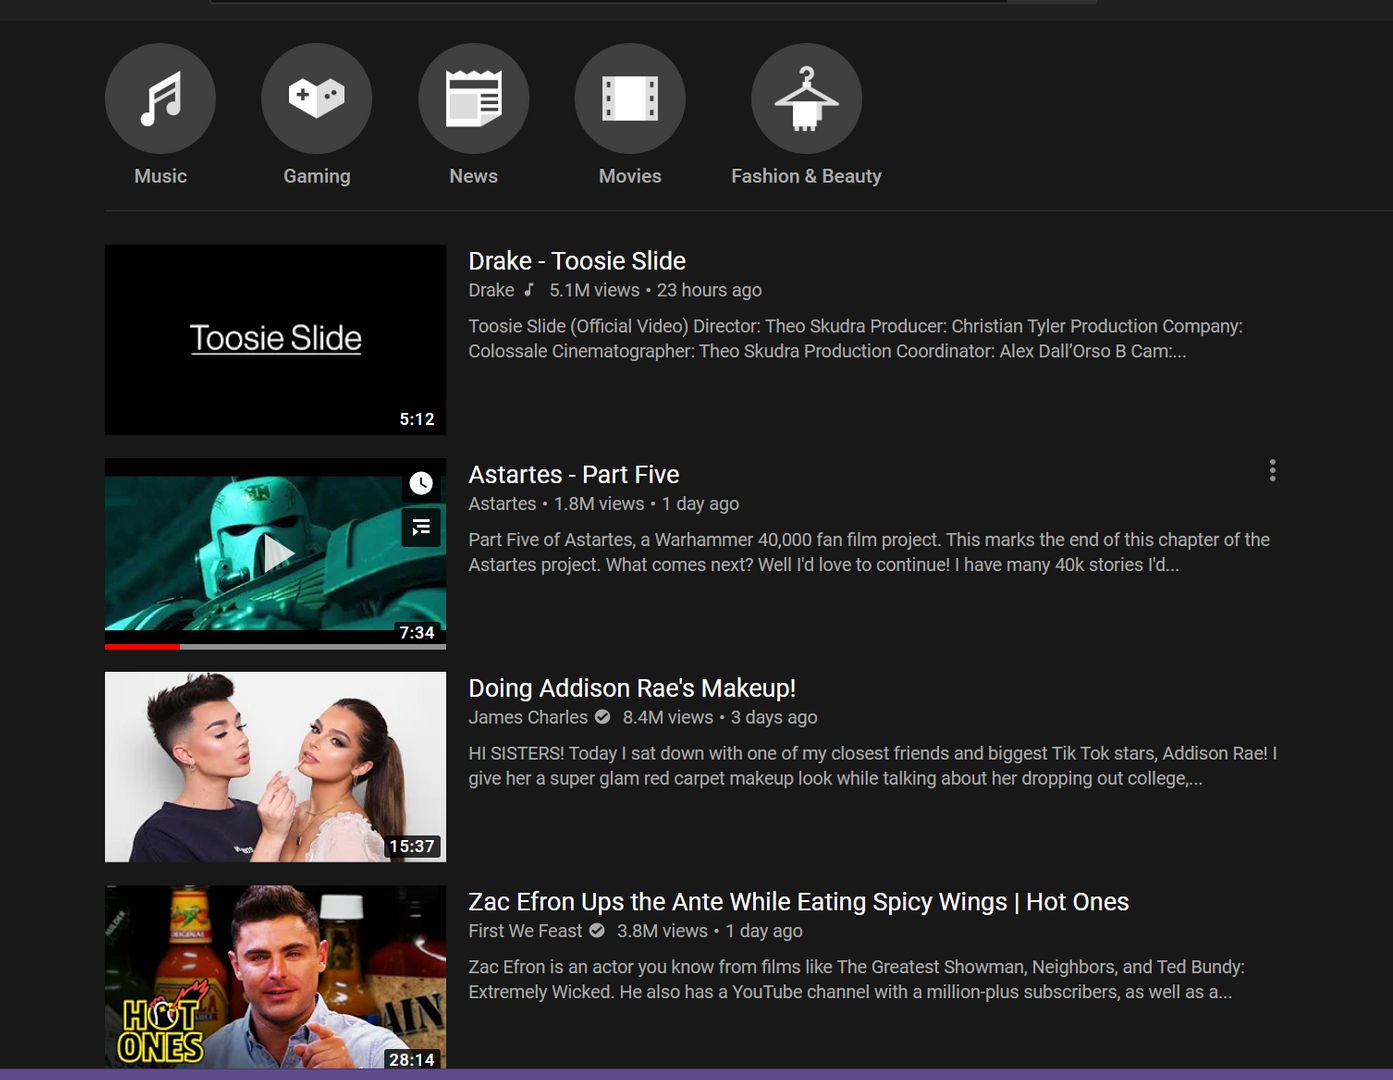Viewport: 1393px width, 1080px height.
Task: Click verified badge next to First We Feast
Action: click(597, 931)
